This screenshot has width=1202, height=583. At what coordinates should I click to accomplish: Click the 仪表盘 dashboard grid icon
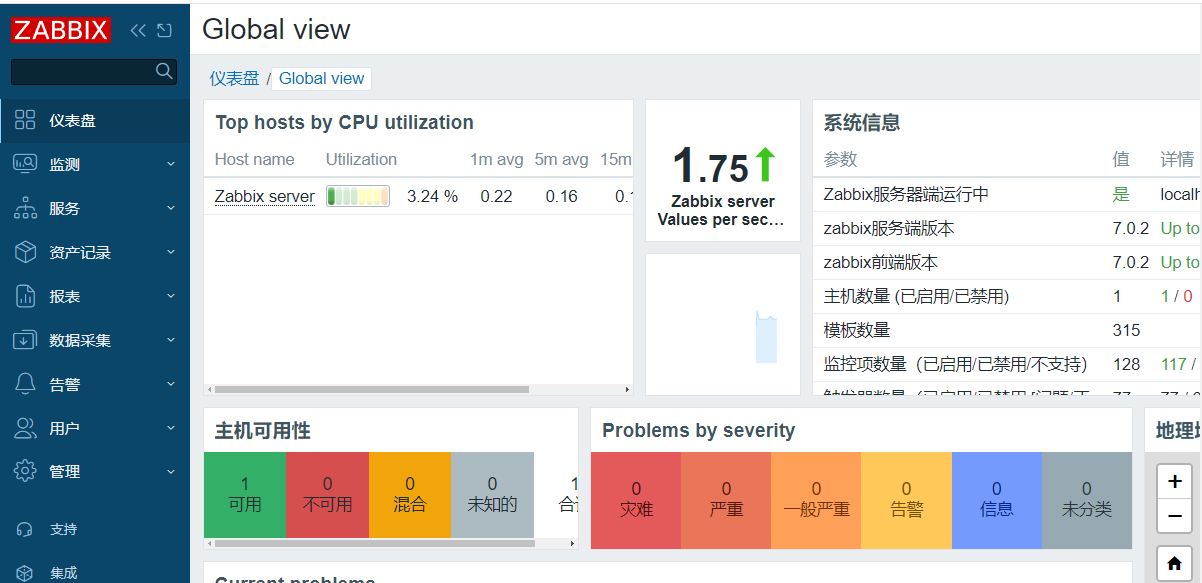tap(26, 120)
